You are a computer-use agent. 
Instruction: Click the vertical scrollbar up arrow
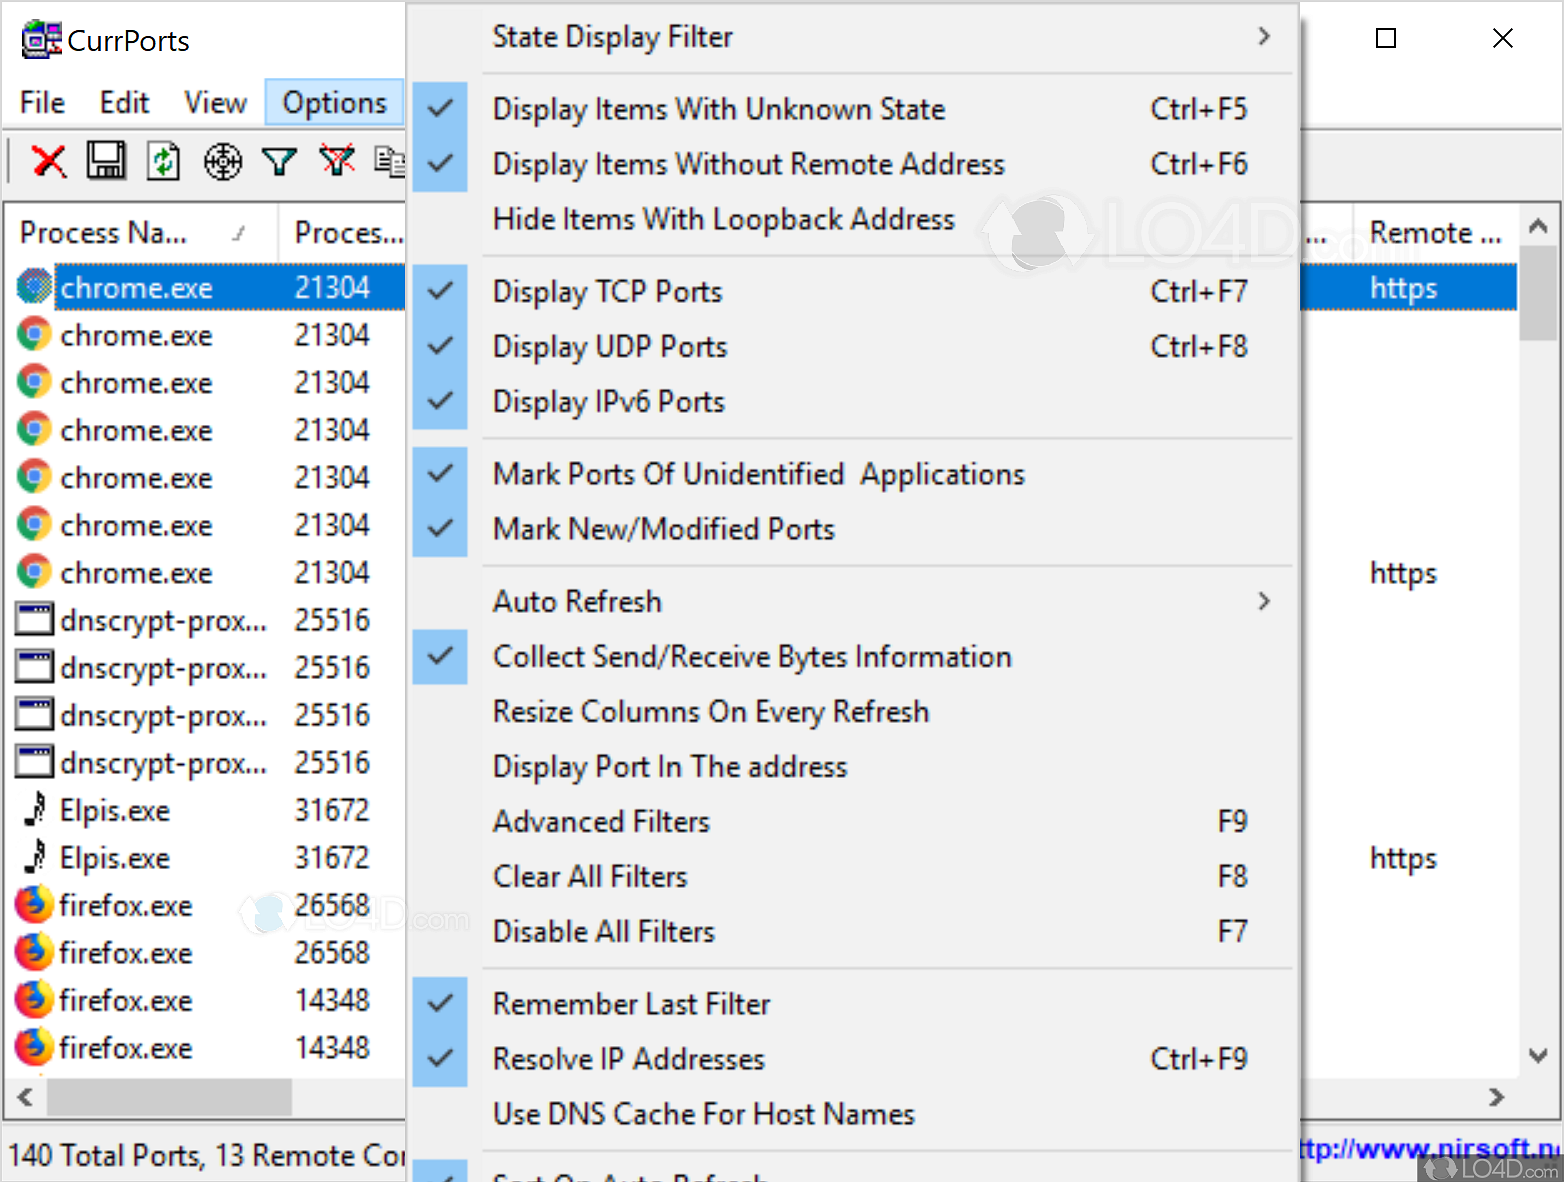point(1538,227)
